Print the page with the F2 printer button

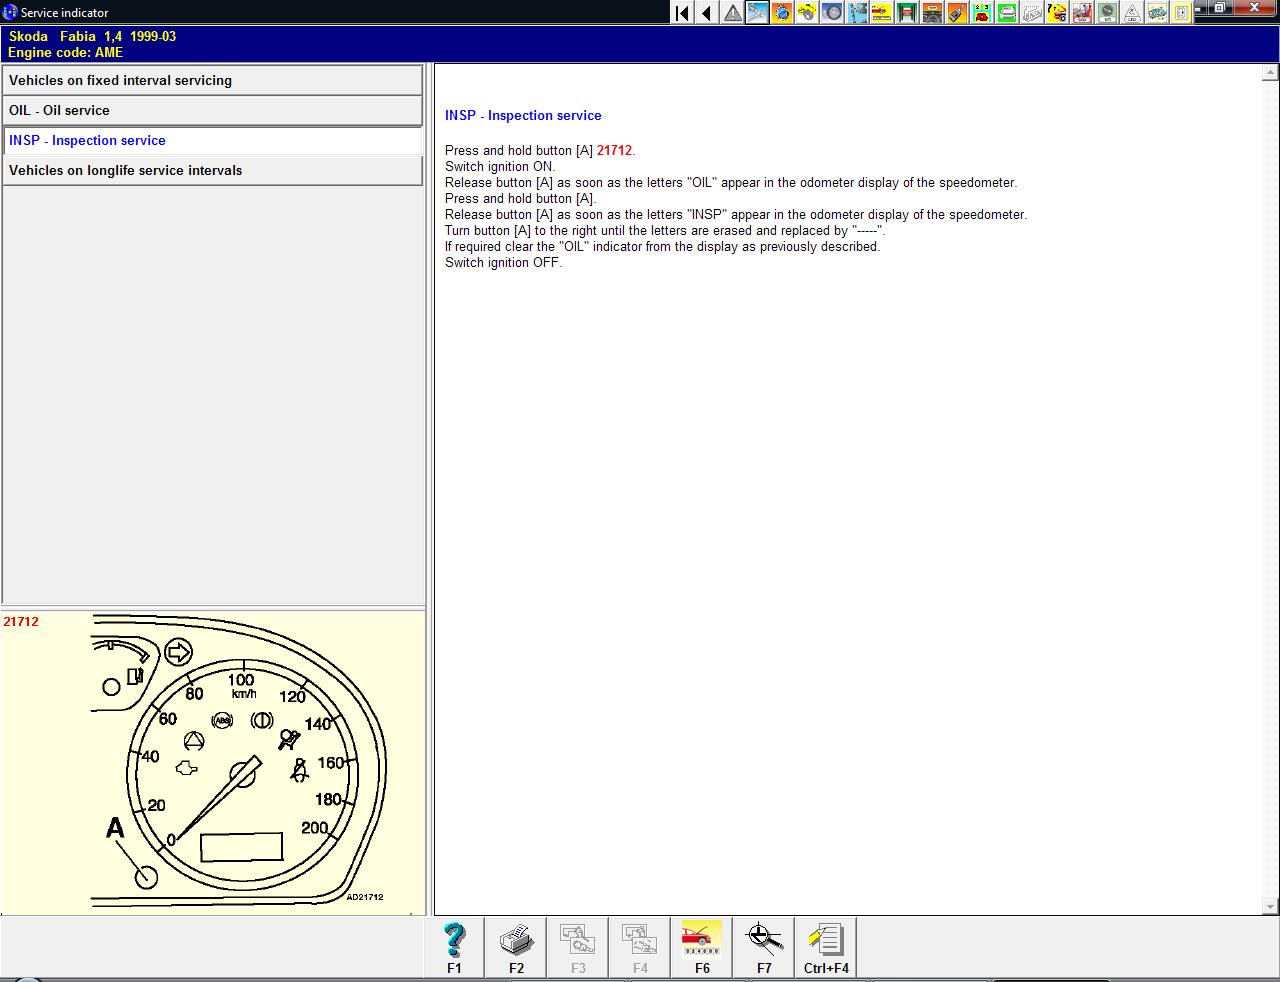(516, 947)
